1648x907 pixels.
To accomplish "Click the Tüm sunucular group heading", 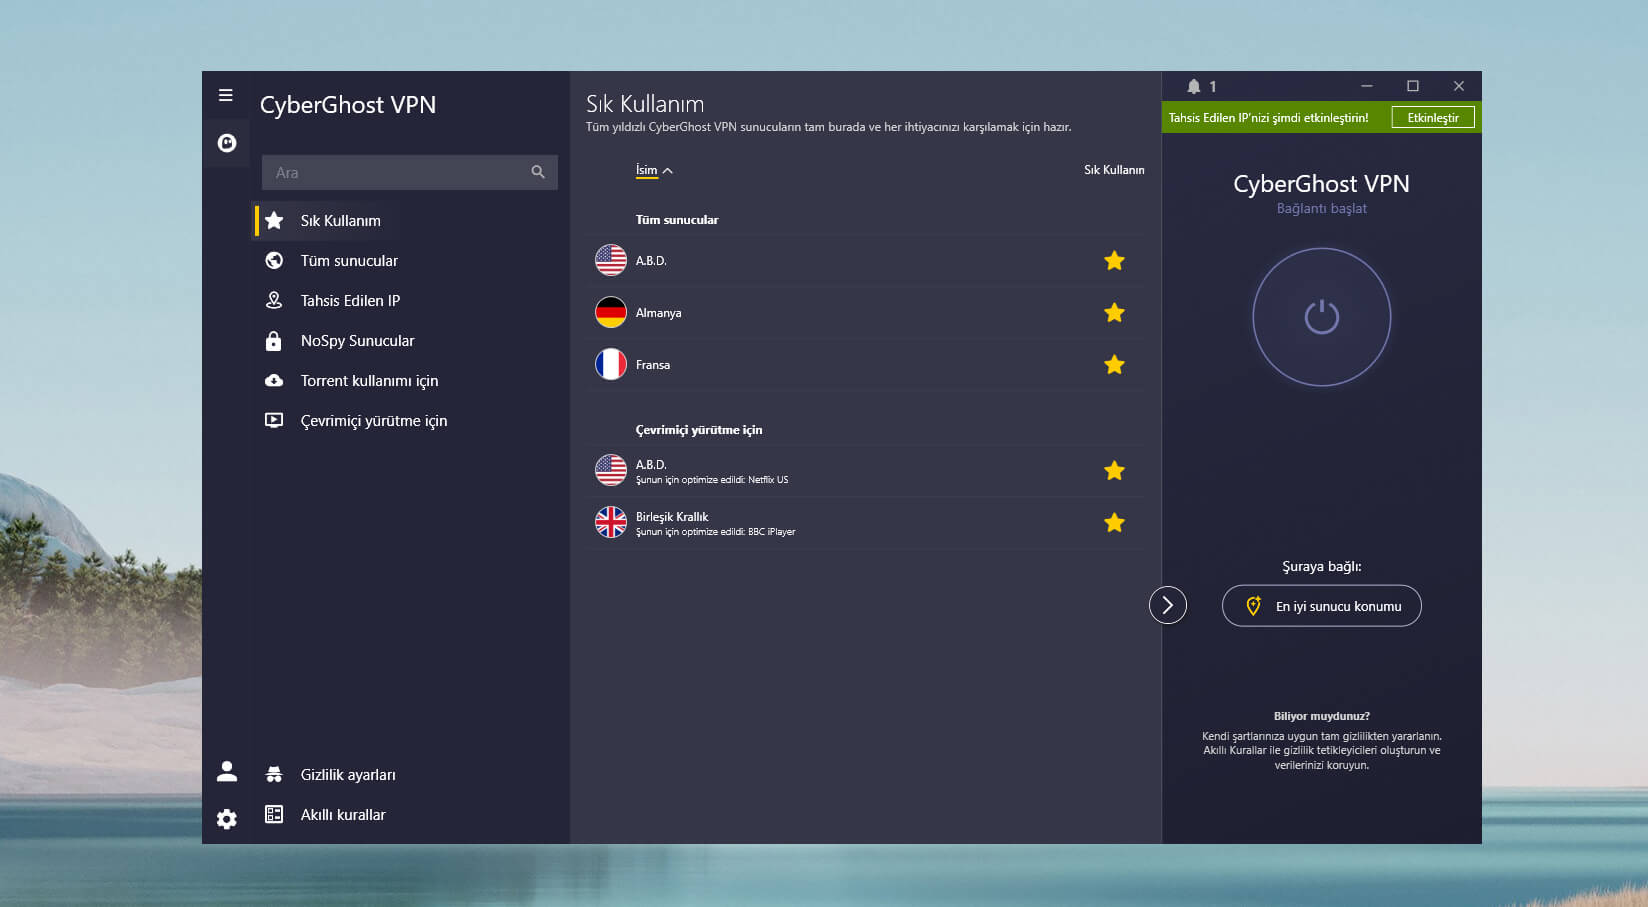I will coord(677,220).
